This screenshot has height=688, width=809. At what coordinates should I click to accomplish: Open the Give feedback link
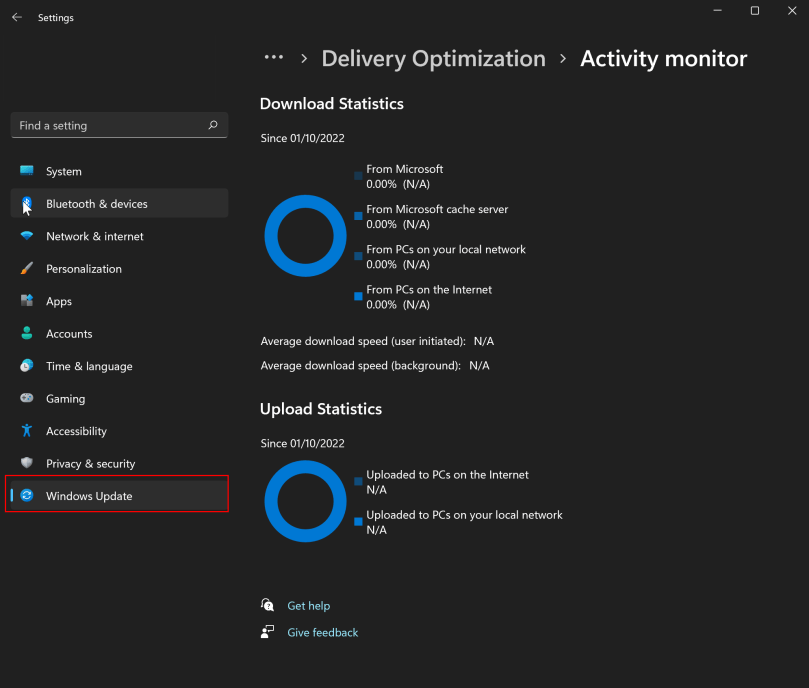322,632
